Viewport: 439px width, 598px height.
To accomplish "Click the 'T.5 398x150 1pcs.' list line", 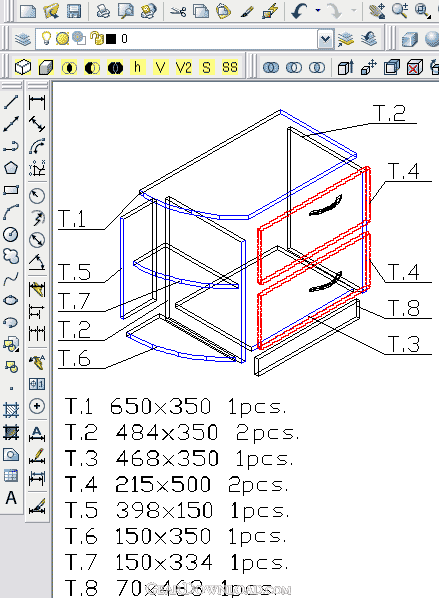I will click(177, 511).
